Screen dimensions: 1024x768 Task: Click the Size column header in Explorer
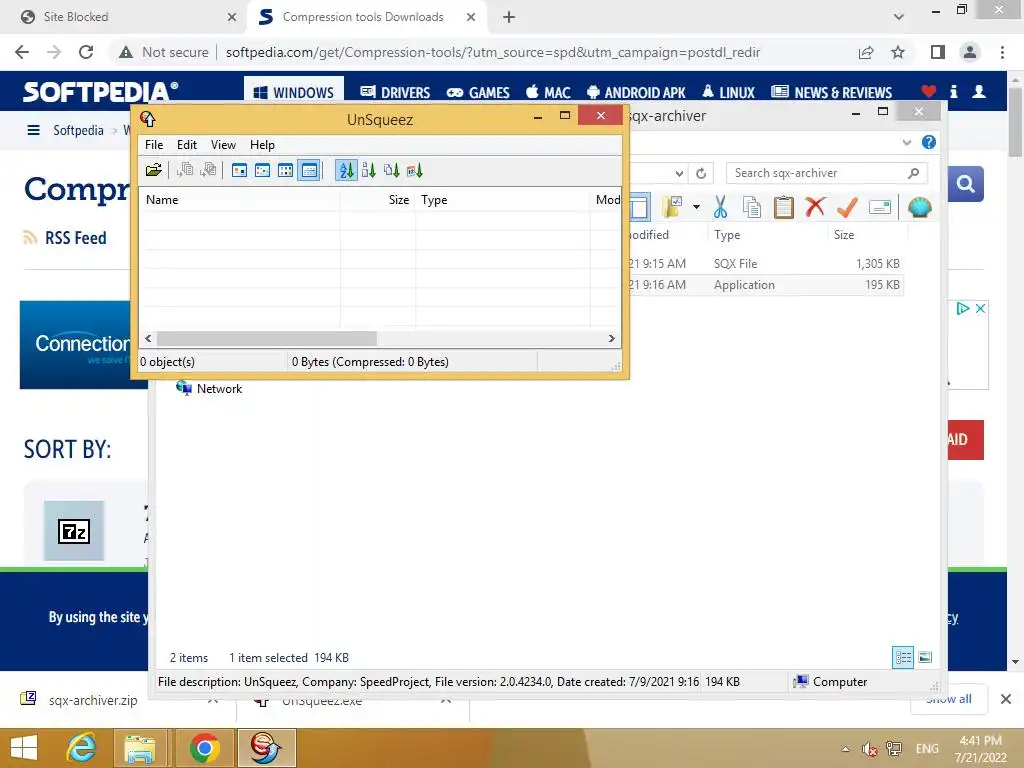coord(867,234)
